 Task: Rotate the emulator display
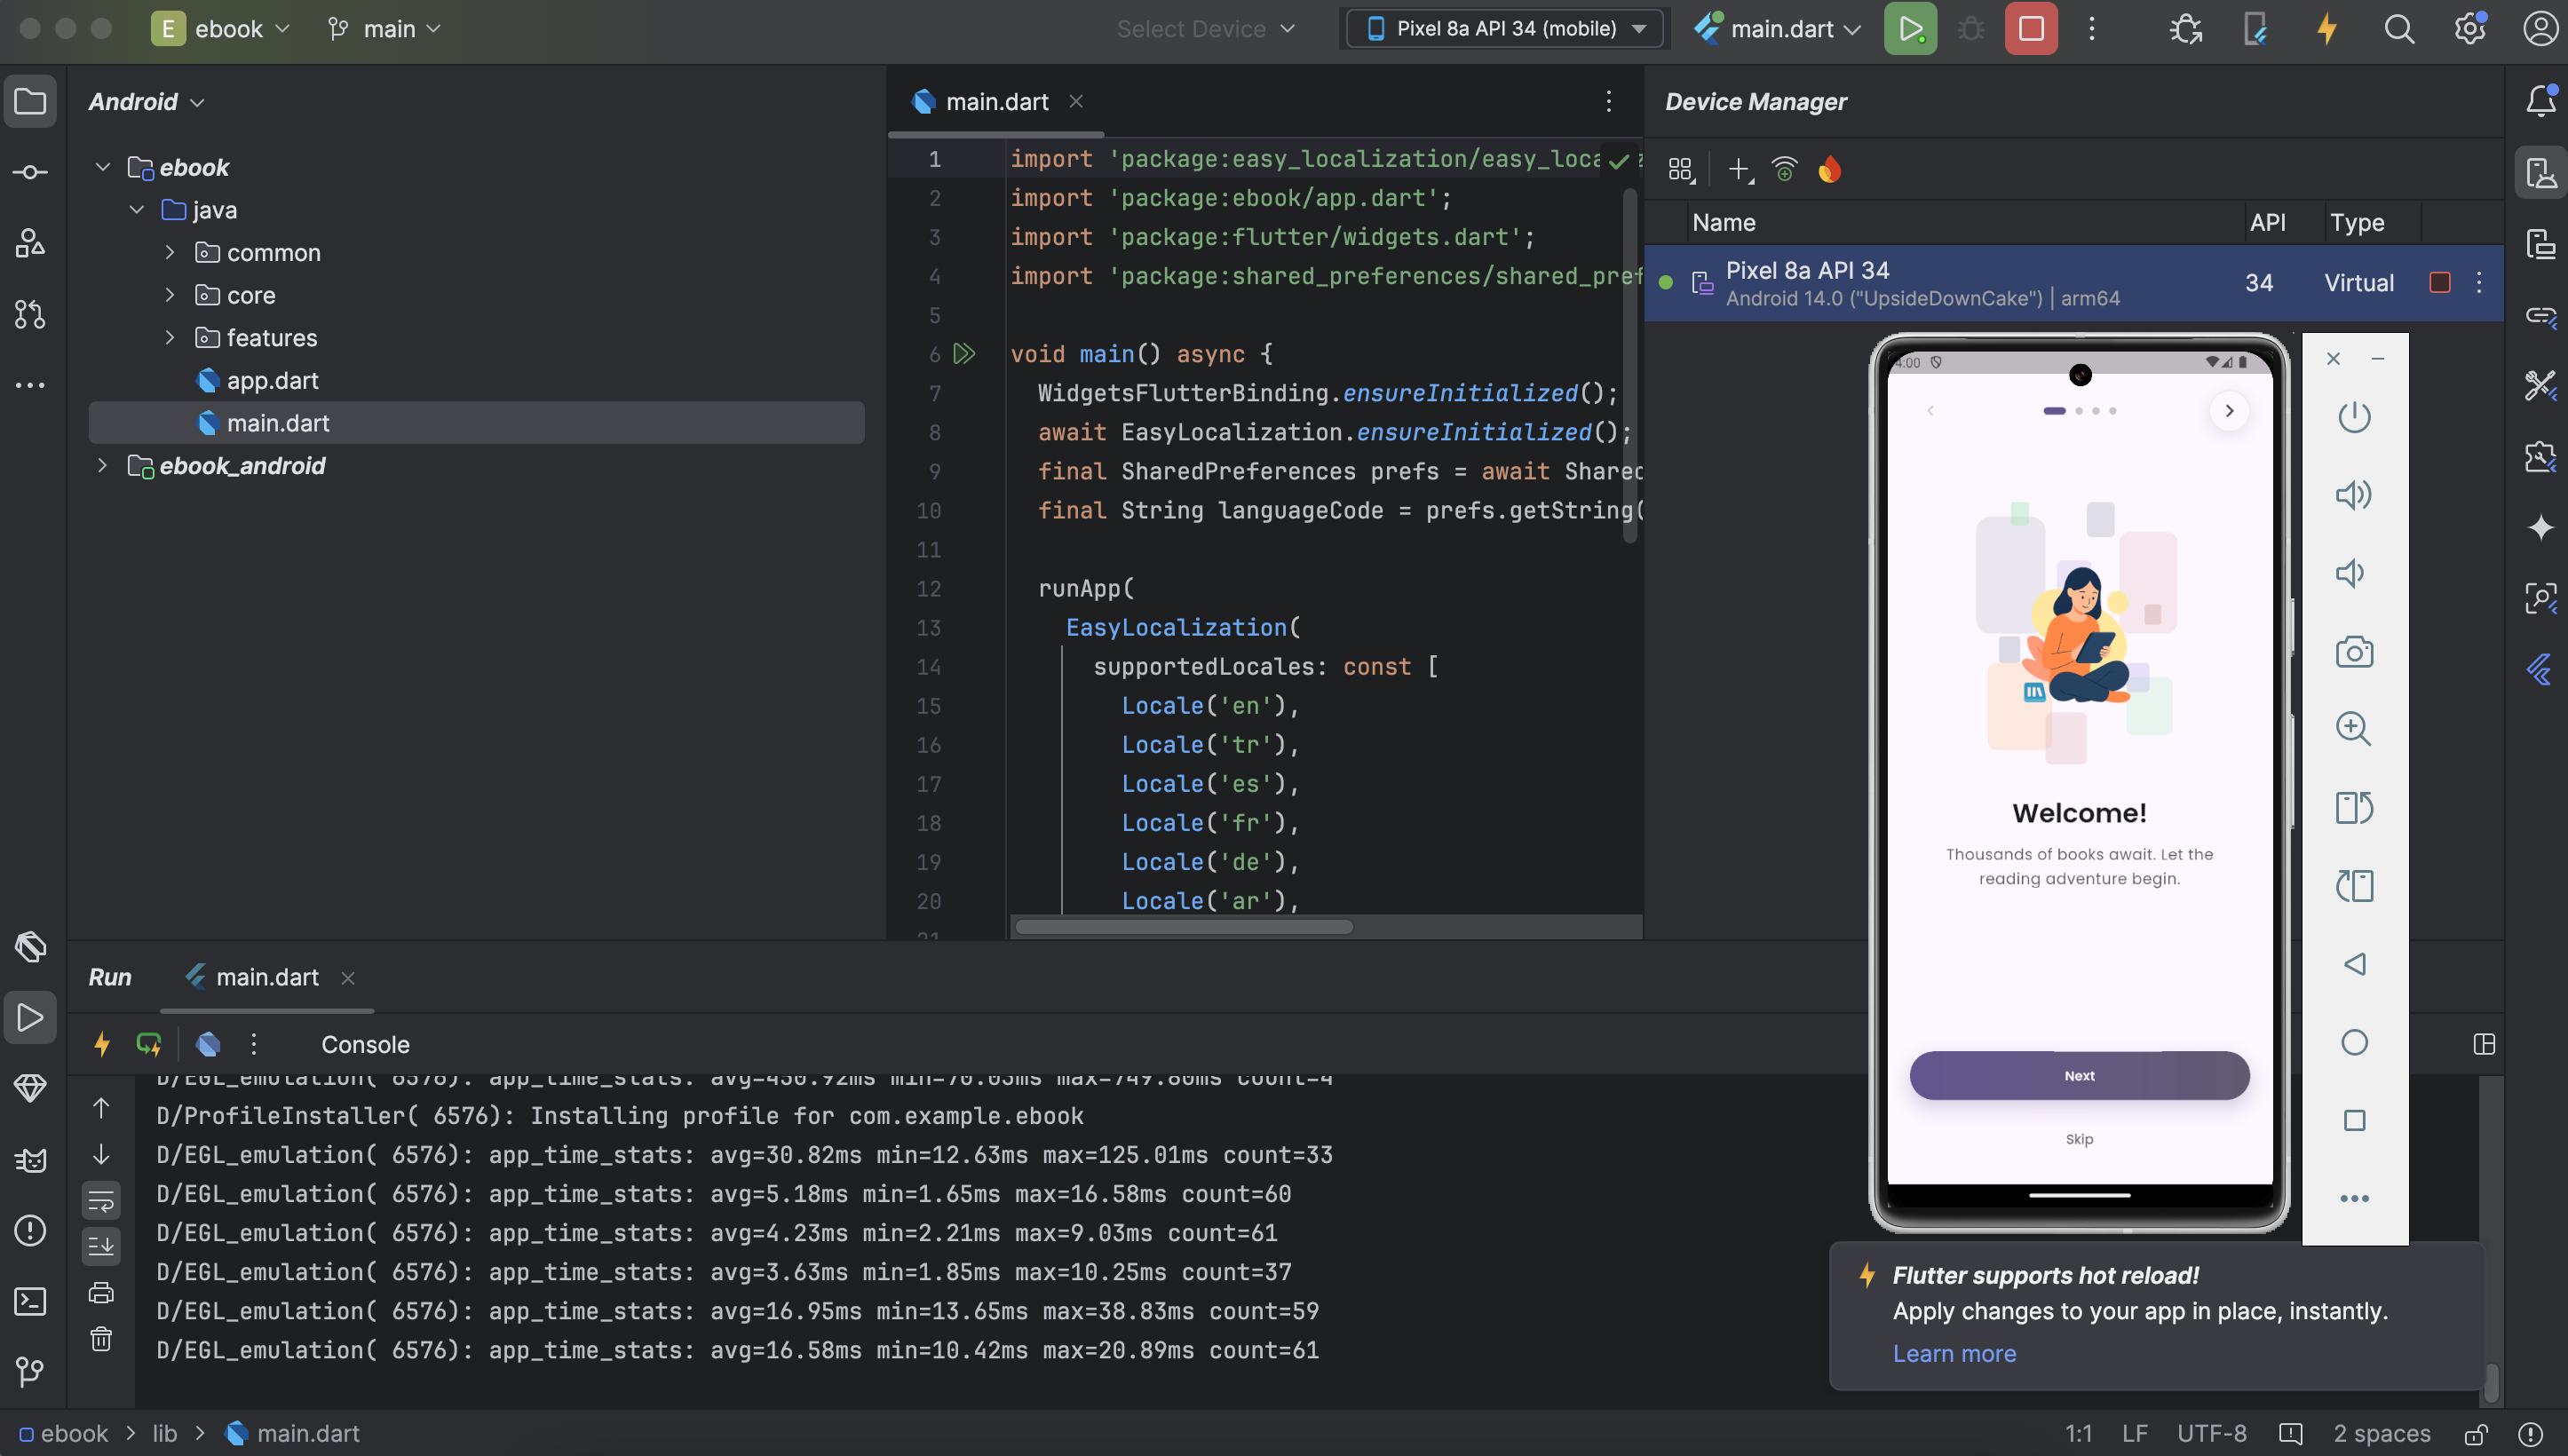click(x=2355, y=808)
